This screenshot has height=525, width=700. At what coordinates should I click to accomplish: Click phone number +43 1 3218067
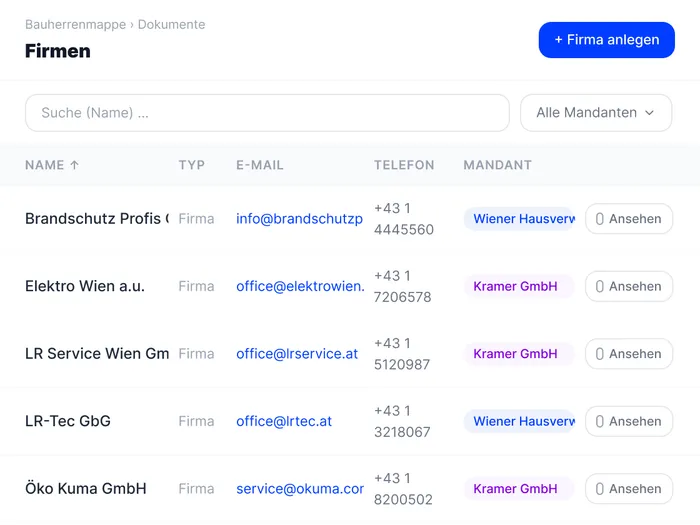tap(402, 421)
